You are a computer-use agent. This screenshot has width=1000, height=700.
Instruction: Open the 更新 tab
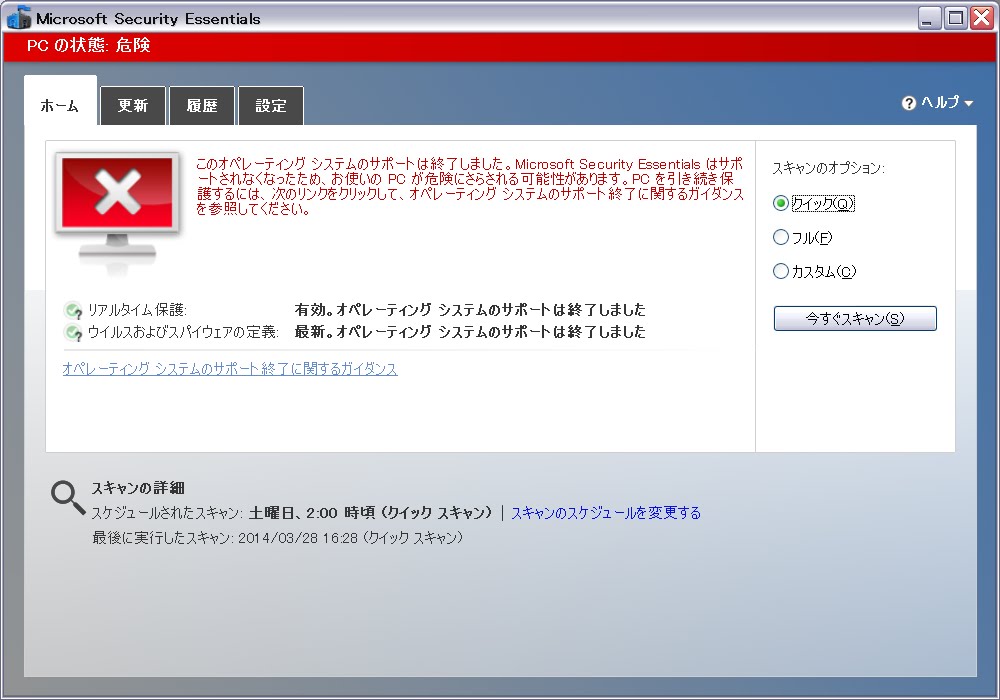(133, 106)
